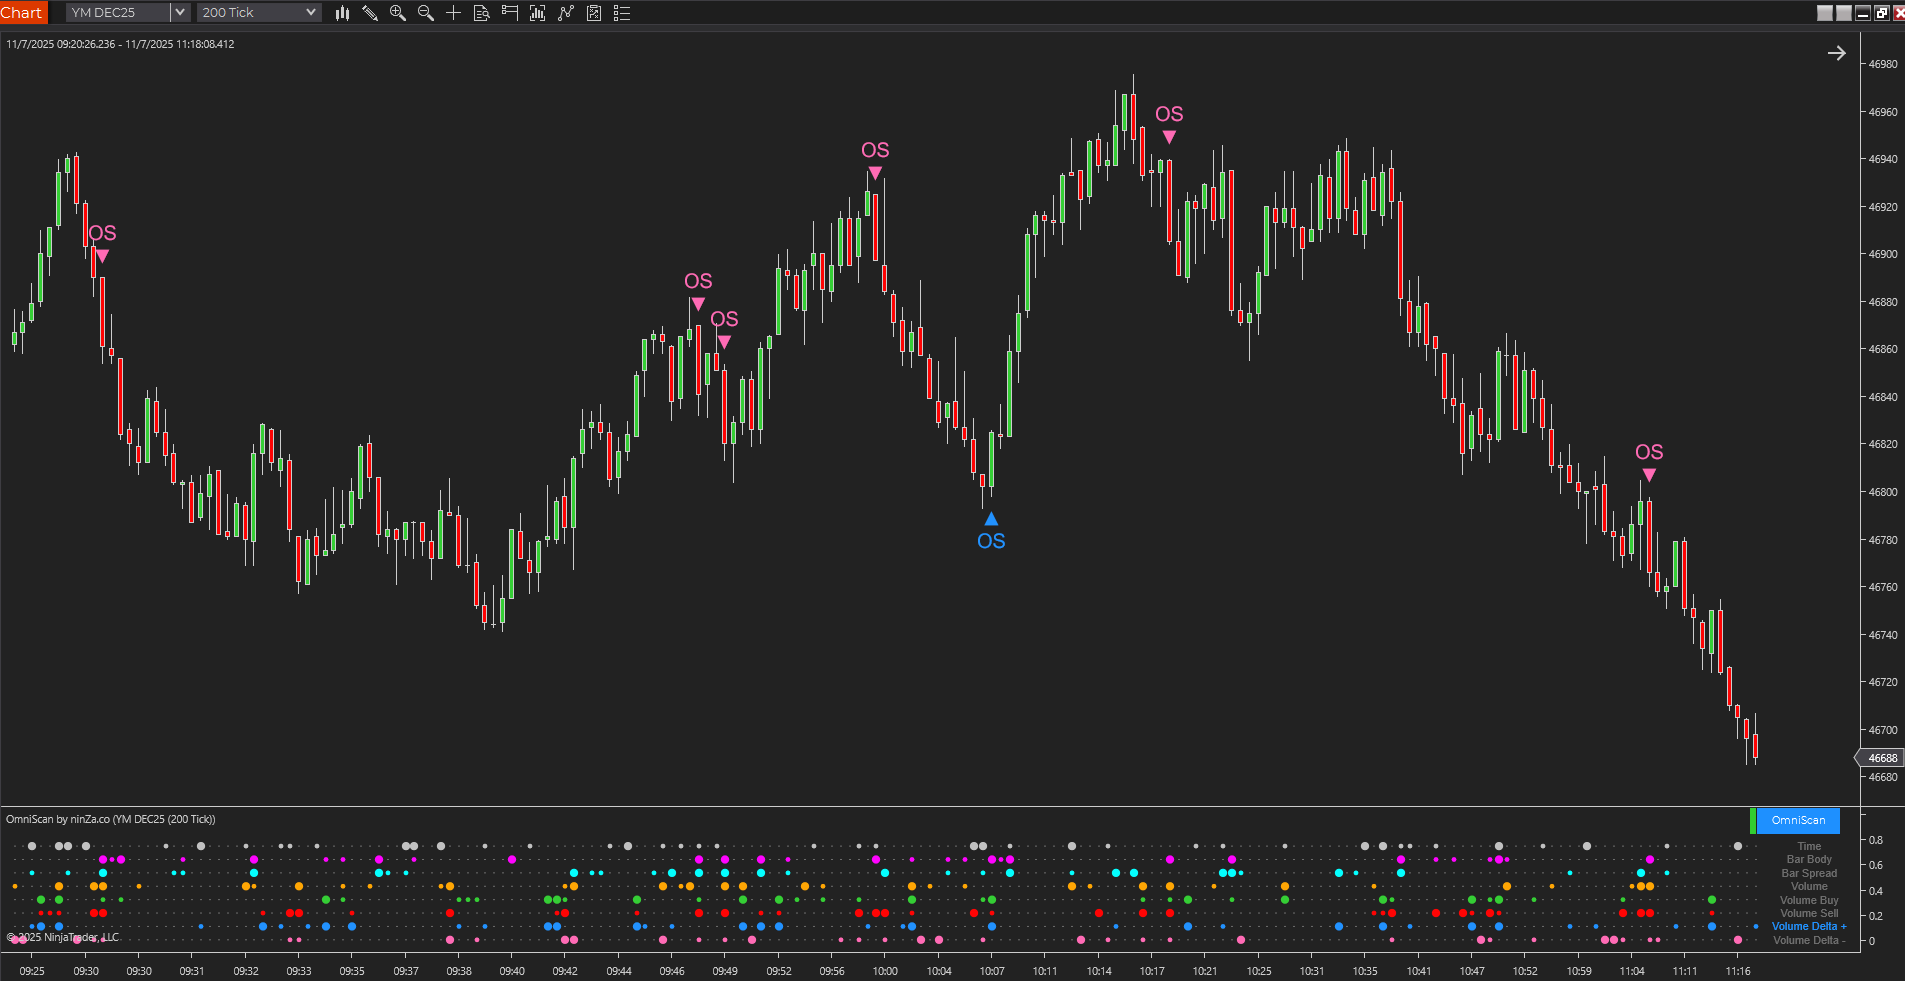
Task: Click the current price label 46688
Action: 1880,758
